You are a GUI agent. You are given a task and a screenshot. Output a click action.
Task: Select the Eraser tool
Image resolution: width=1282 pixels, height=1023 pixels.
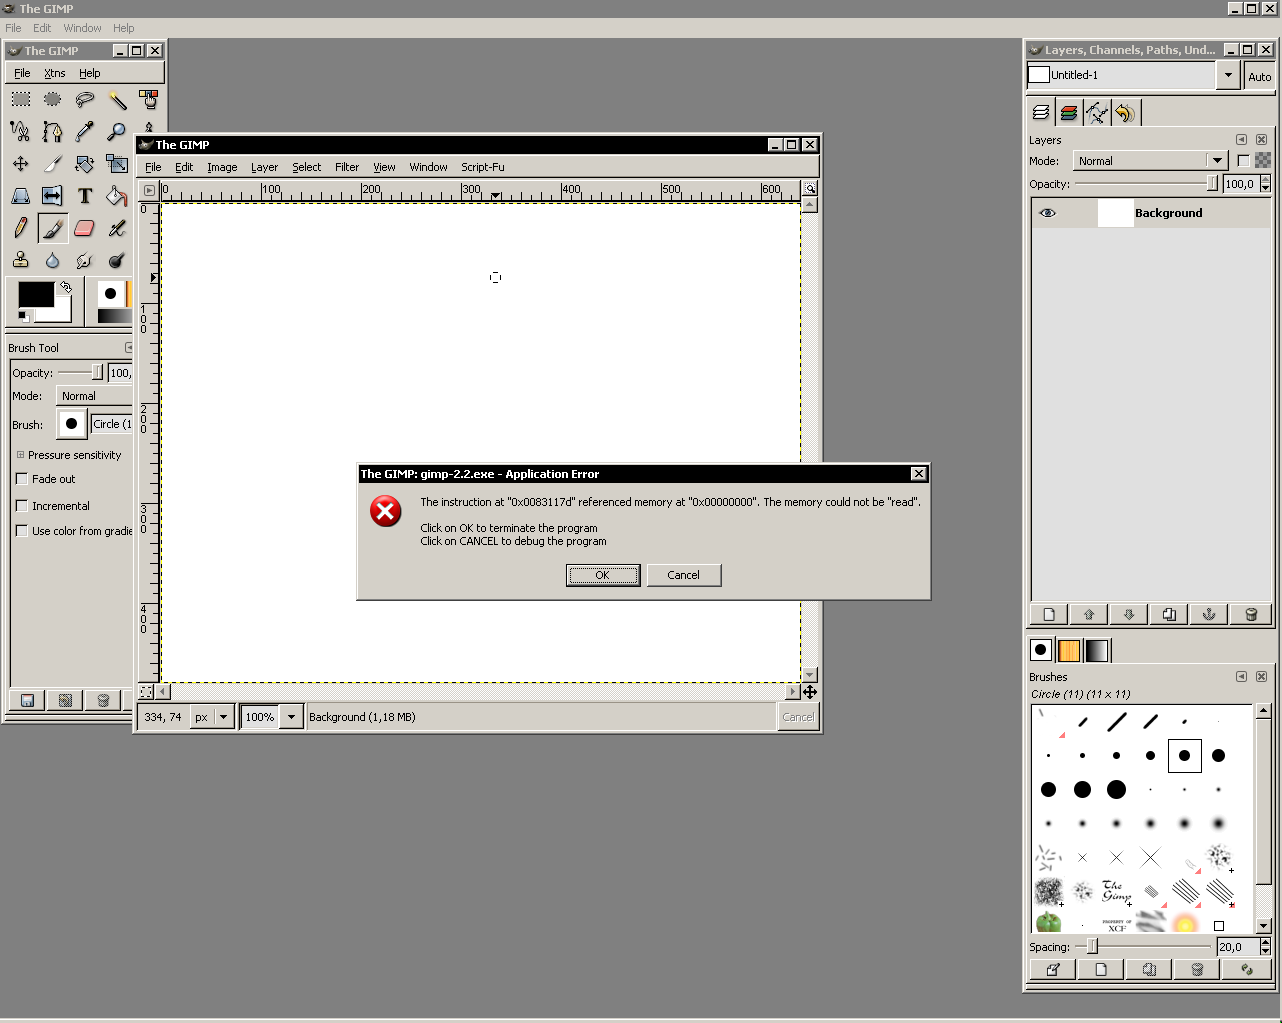85,228
